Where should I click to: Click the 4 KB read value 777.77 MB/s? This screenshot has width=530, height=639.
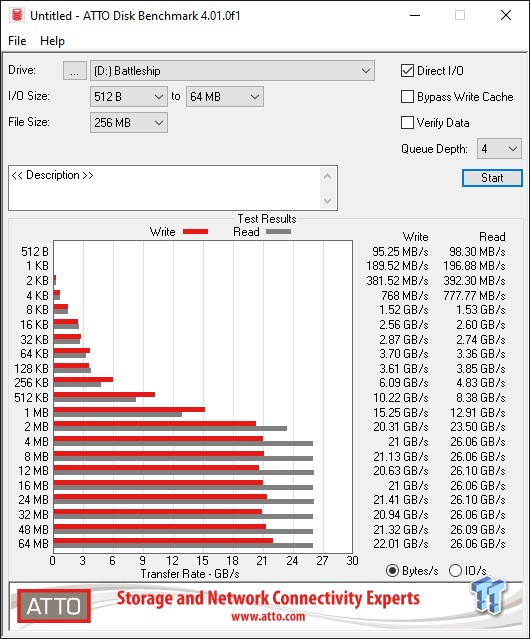475,295
